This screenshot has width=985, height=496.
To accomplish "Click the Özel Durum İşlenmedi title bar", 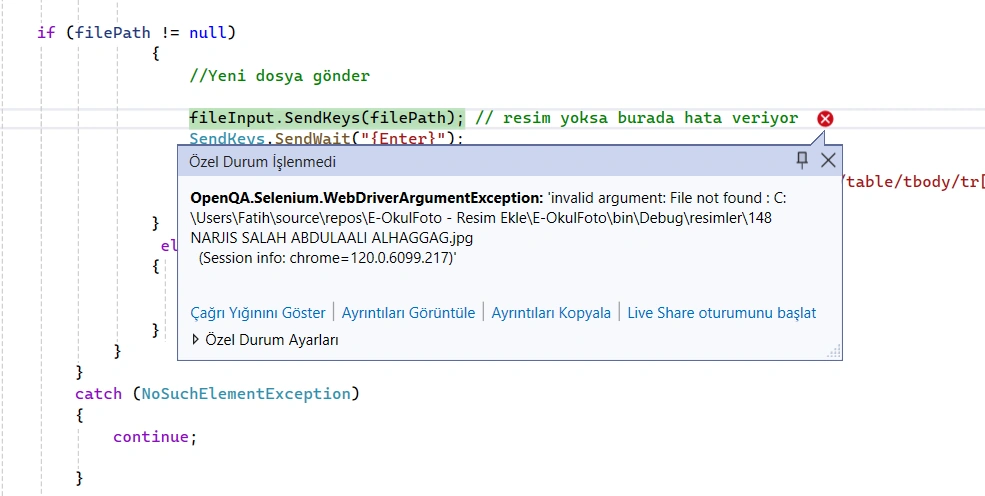I will [484, 161].
